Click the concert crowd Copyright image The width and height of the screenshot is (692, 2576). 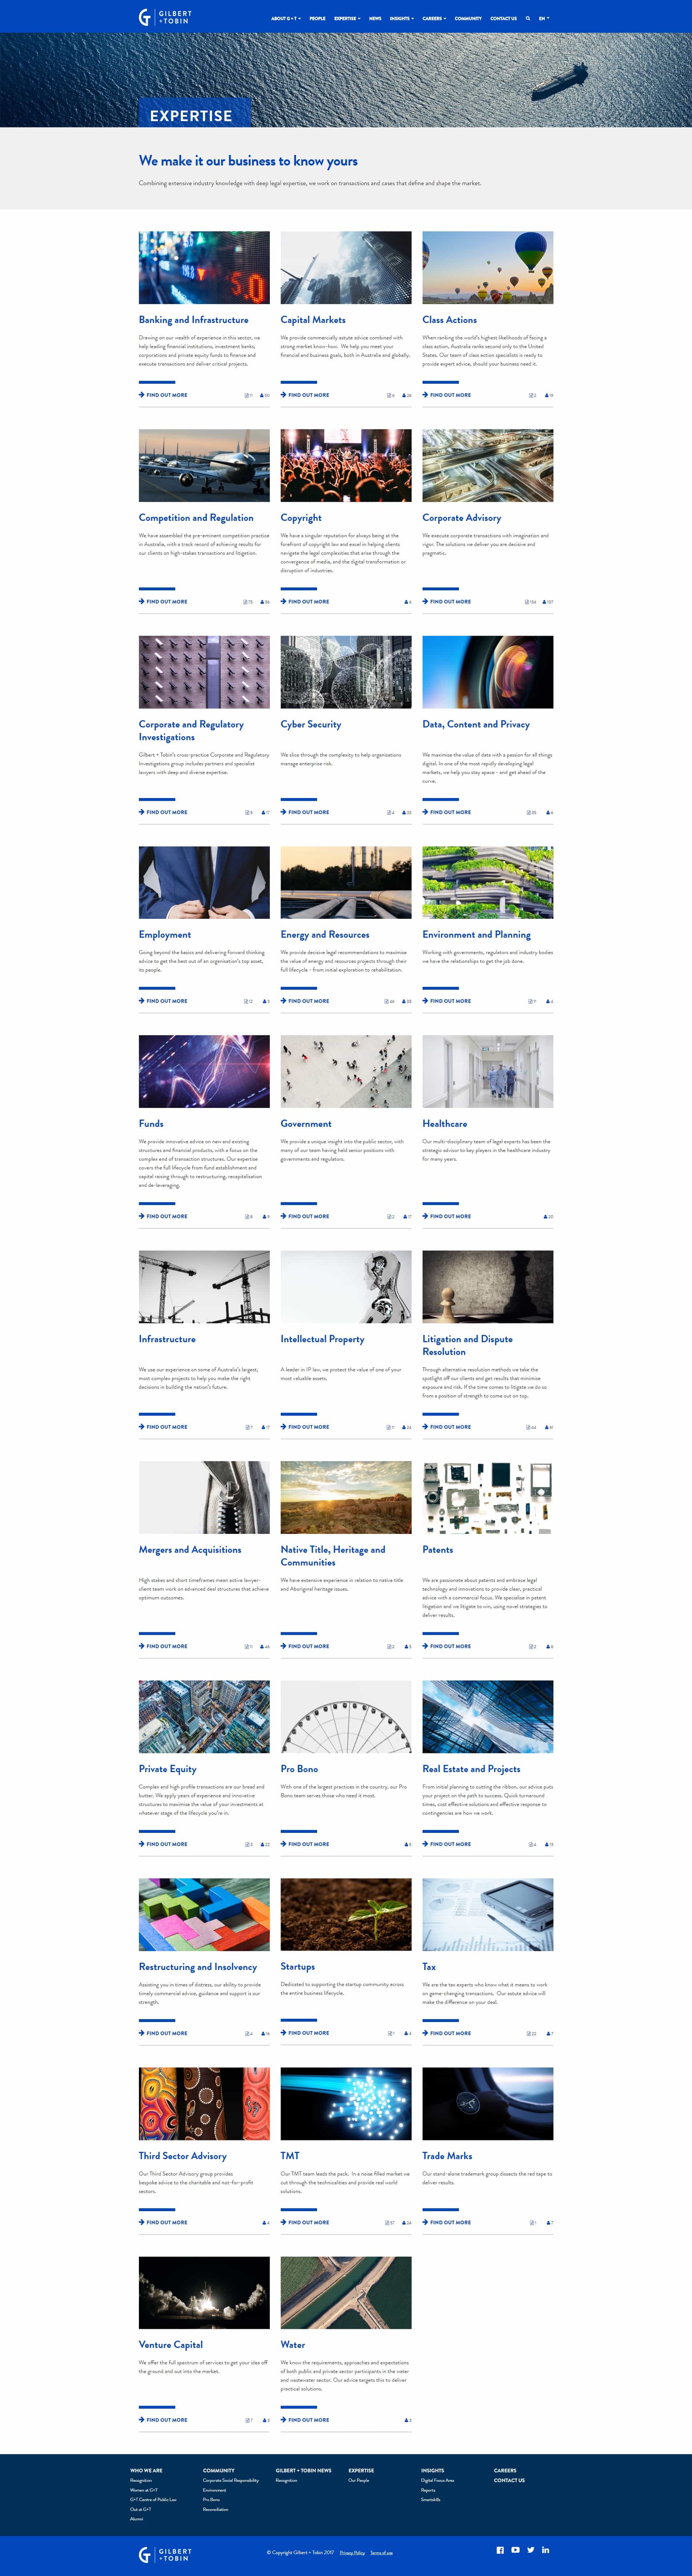coord(346,466)
